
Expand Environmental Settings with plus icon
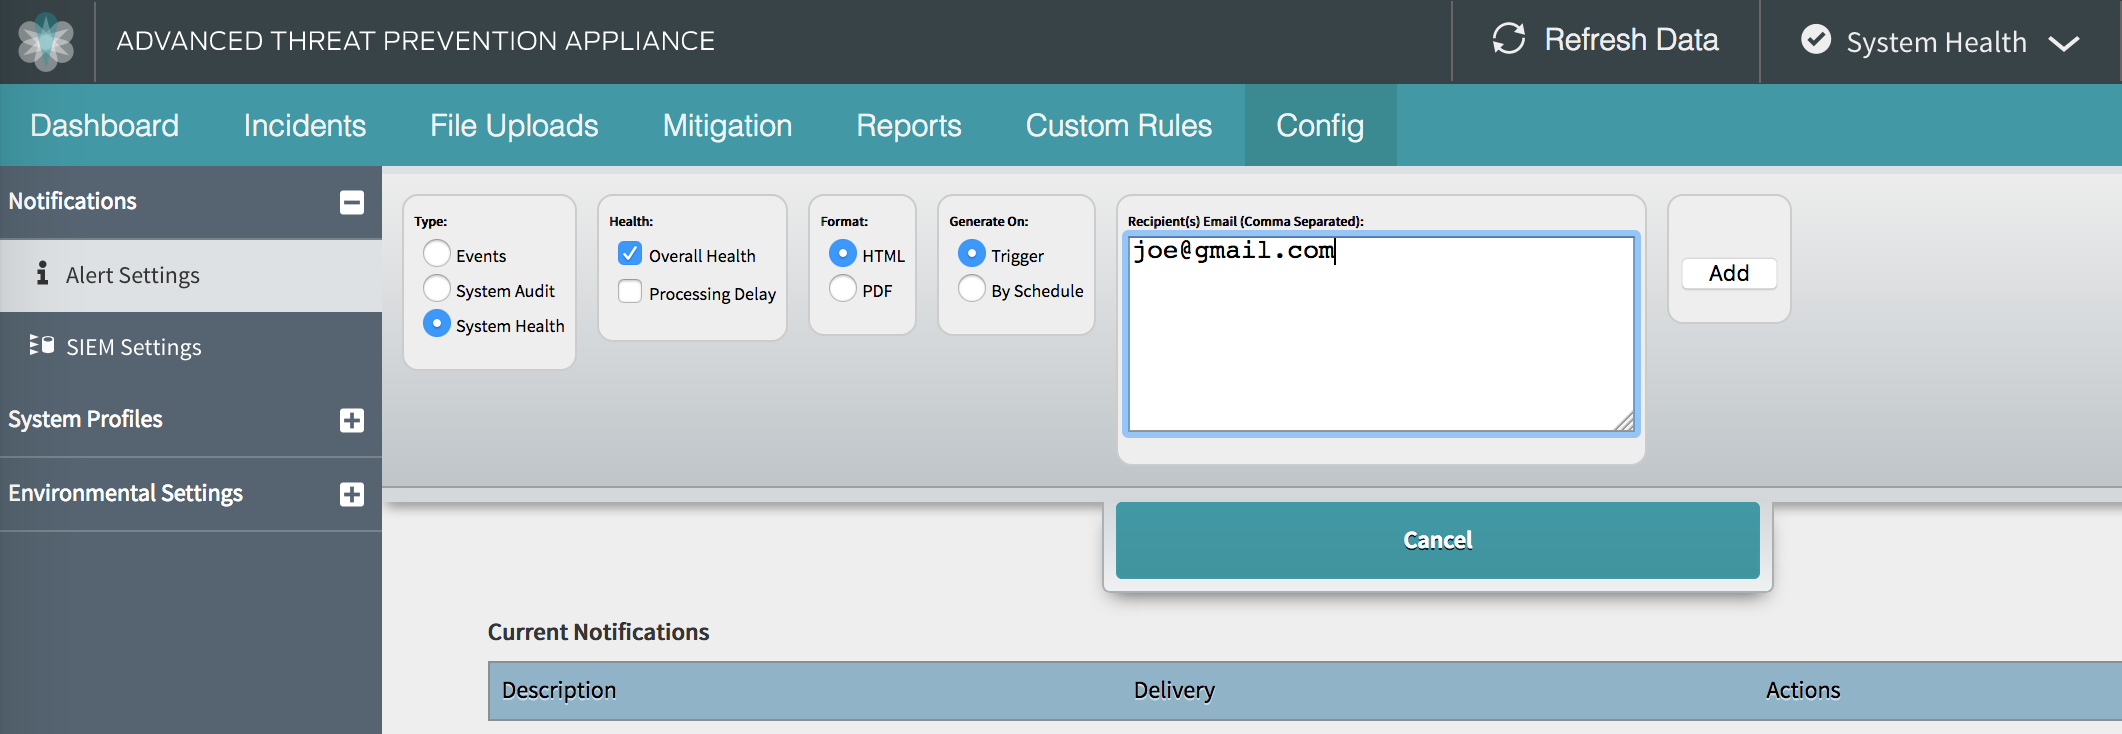coord(351,494)
